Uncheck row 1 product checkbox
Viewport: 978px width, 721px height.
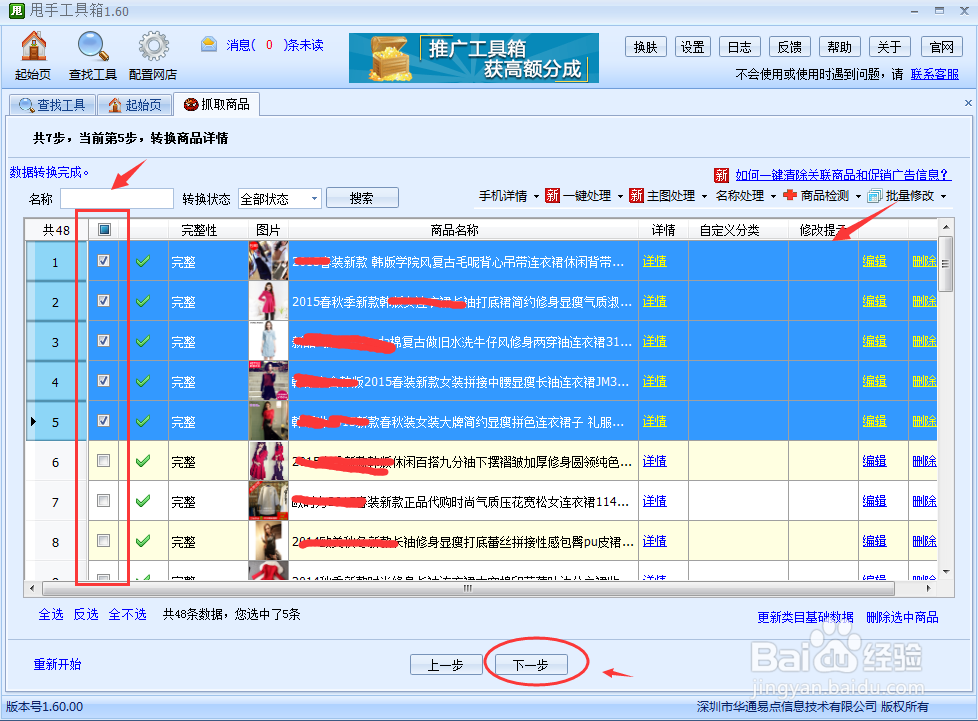[x=102, y=262]
